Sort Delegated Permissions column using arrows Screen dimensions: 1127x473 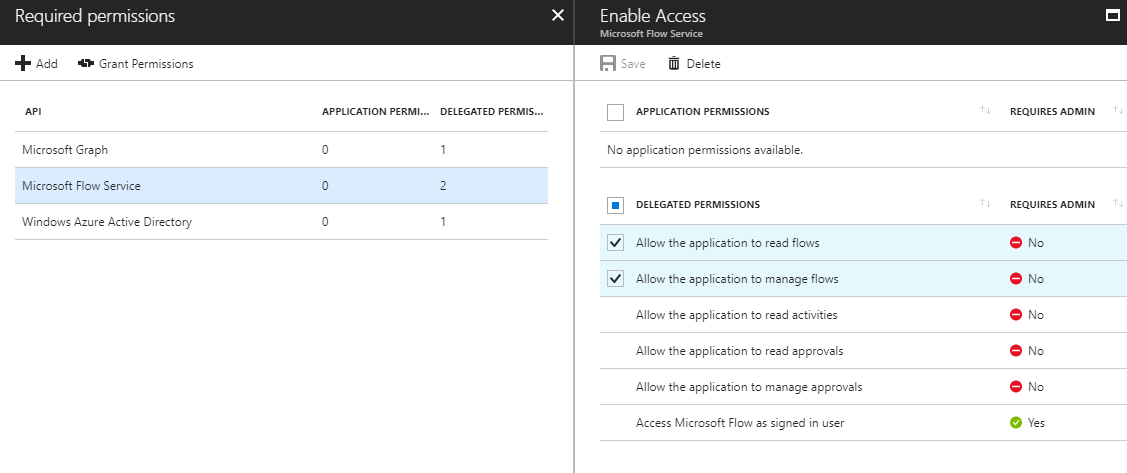[x=986, y=204]
